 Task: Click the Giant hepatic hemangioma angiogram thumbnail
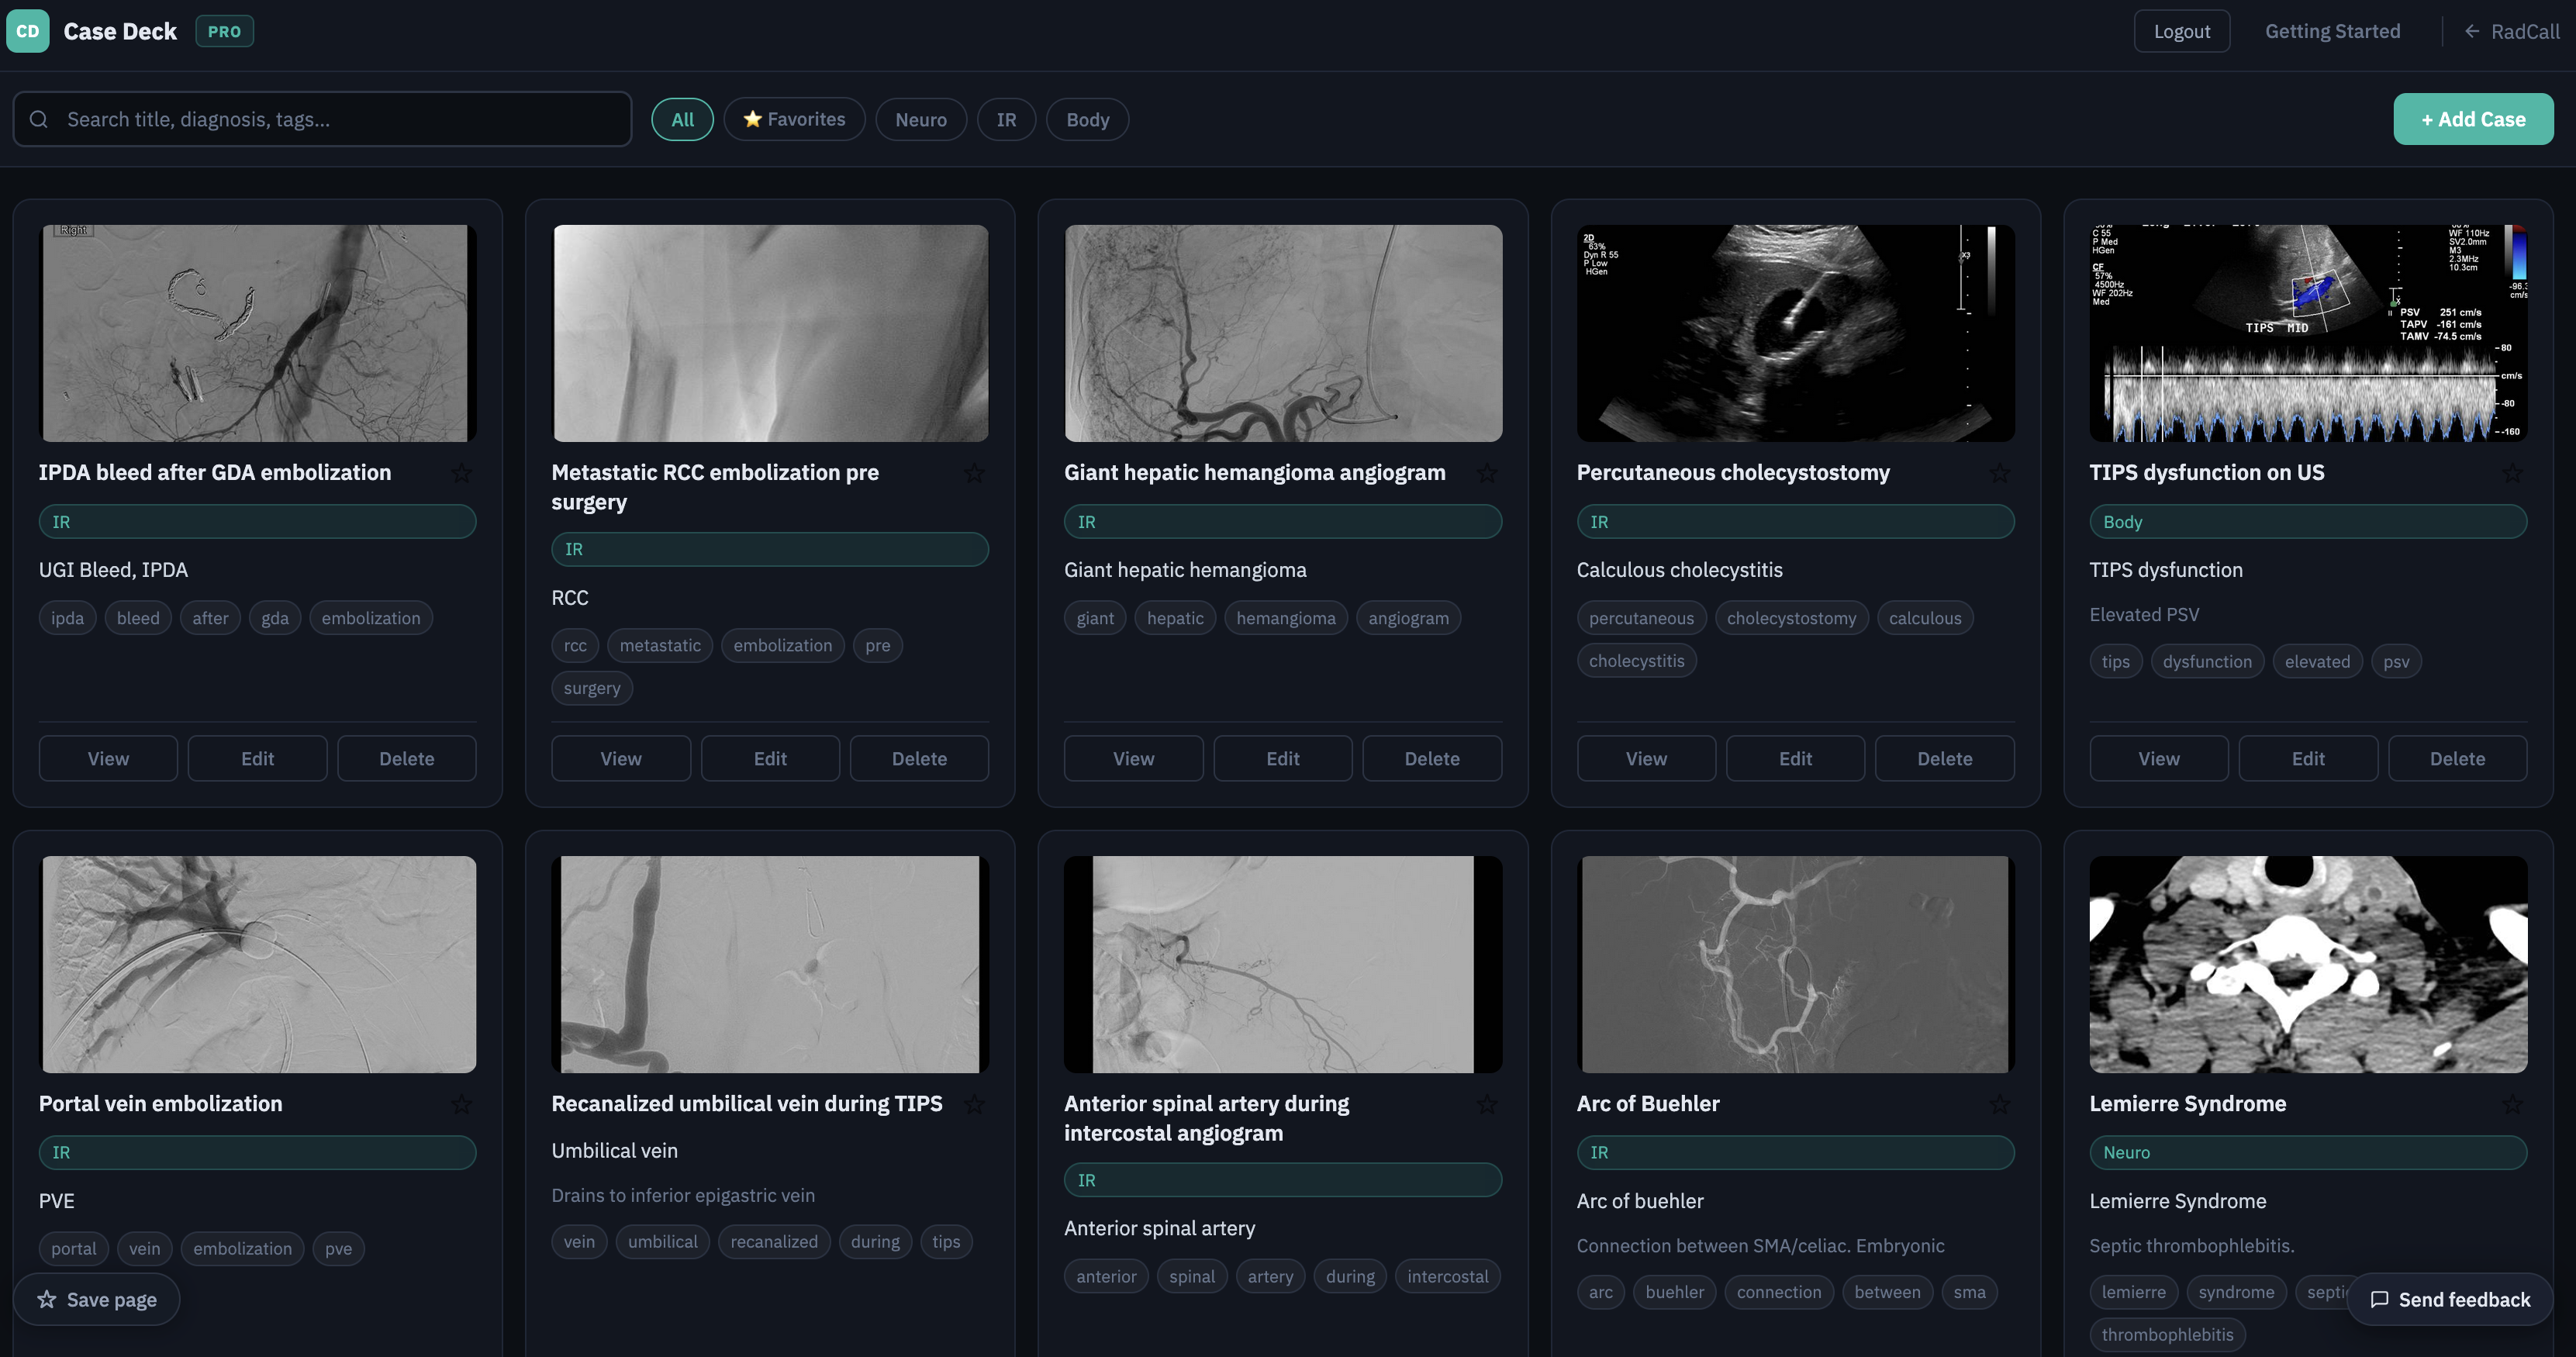point(1283,334)
